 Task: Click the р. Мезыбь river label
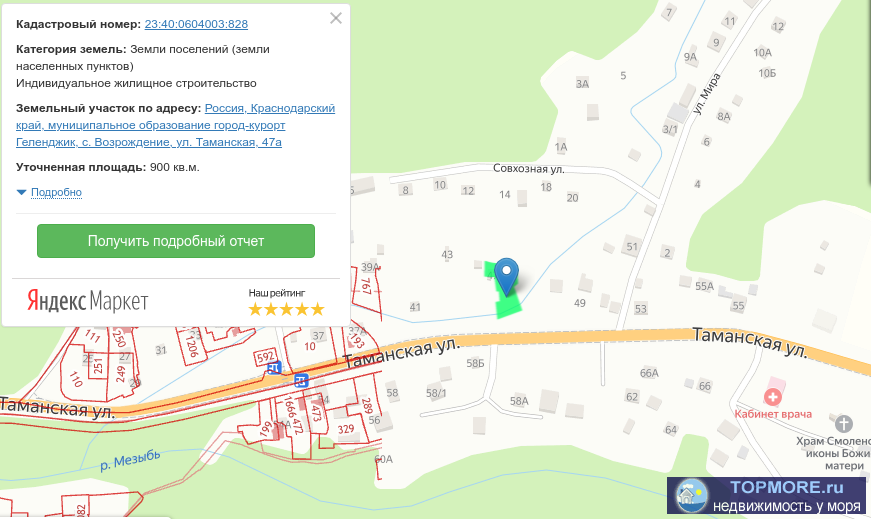130,459
